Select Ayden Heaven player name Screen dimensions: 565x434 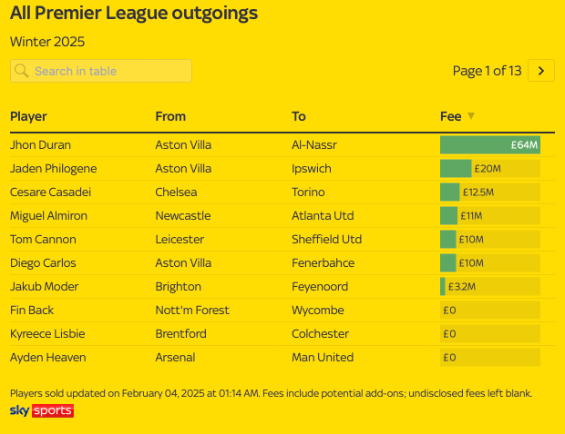[48, 358]
